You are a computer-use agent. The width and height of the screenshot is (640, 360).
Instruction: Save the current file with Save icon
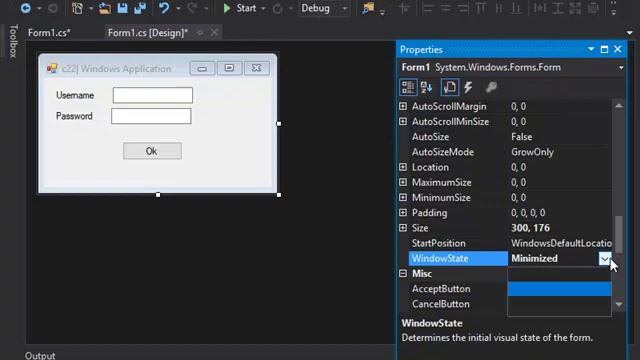coord(122,8)
